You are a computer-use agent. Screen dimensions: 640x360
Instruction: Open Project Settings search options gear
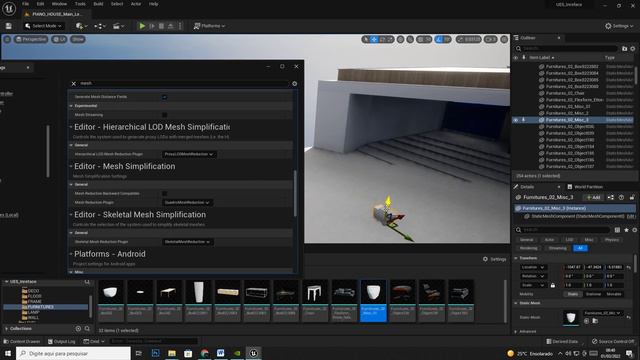point(295,83)
